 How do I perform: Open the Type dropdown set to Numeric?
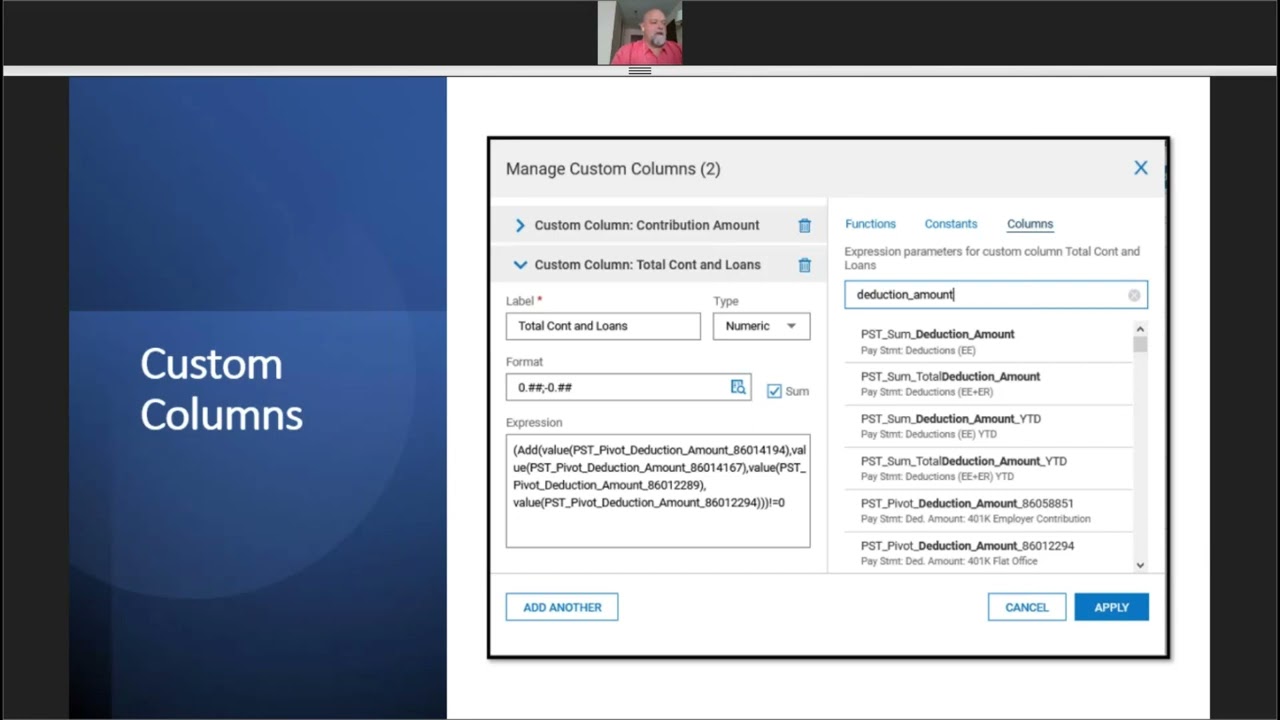pyautogui.click(x=761, y=326)
